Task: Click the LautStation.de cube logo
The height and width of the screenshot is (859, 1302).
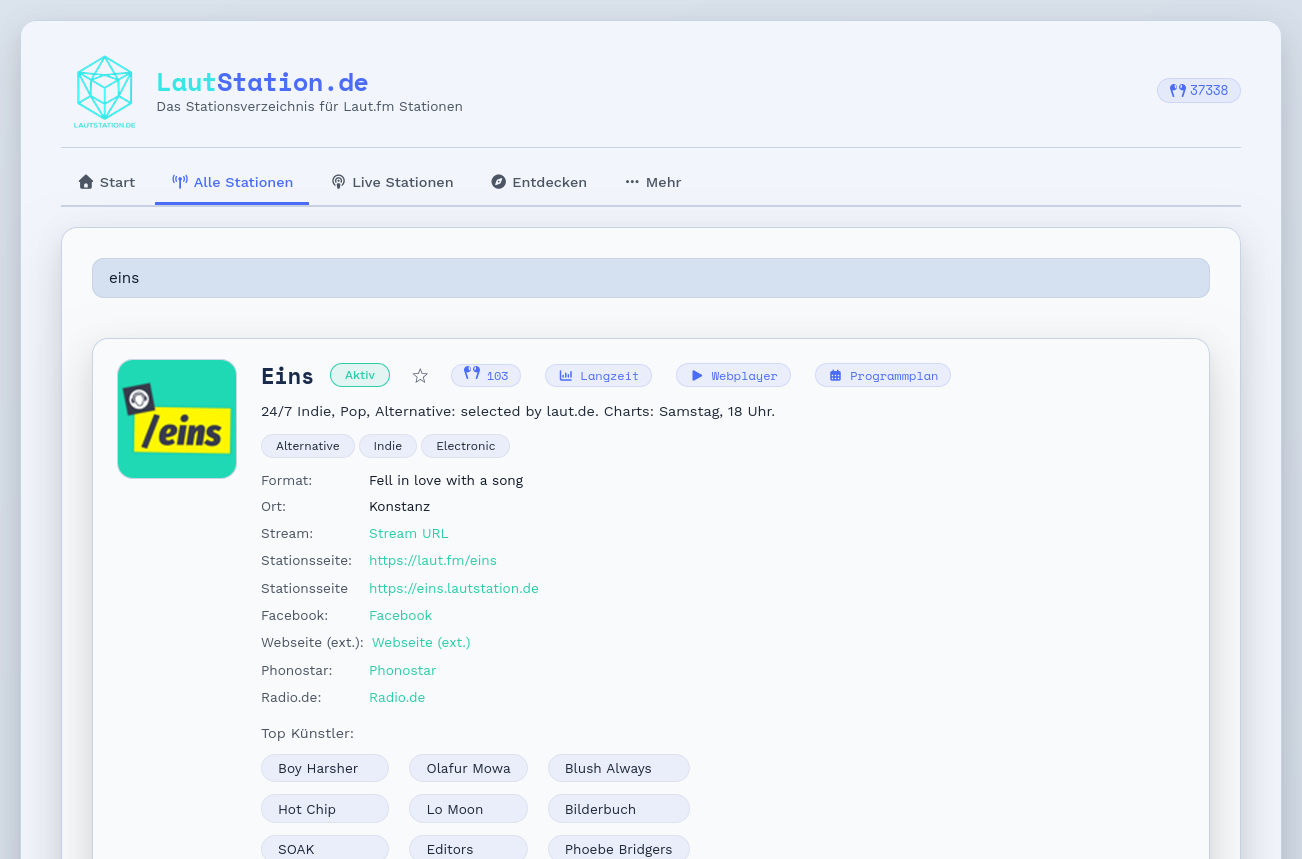Action: (104, 91)
